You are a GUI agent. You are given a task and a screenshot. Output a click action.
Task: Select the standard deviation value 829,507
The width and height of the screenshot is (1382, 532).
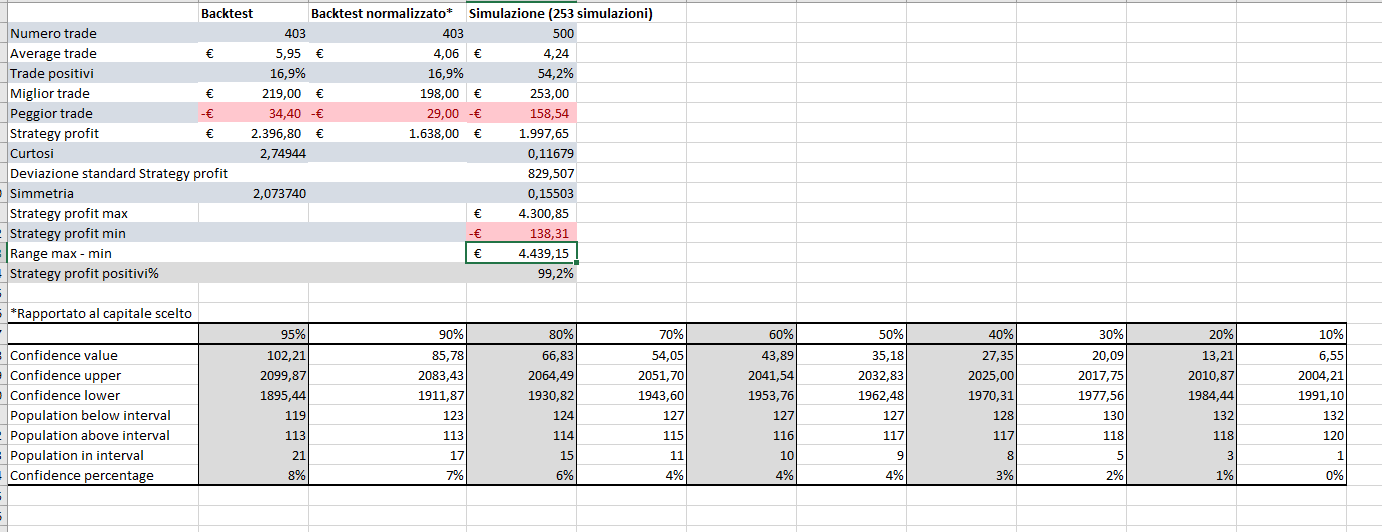pos(522,174)
